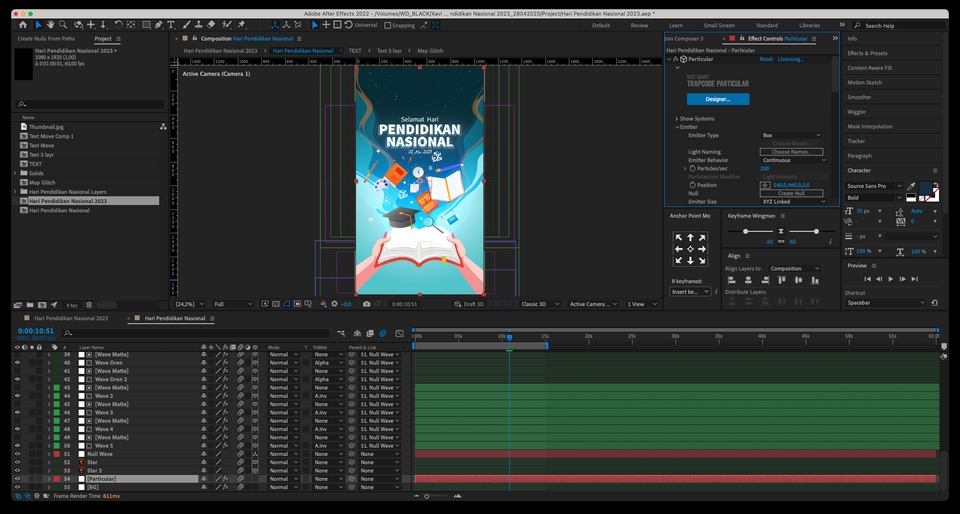This screenshot has height=514, width=960.
Task: Click the center anchor point diamond icon
Action: (x=690, y=249)
